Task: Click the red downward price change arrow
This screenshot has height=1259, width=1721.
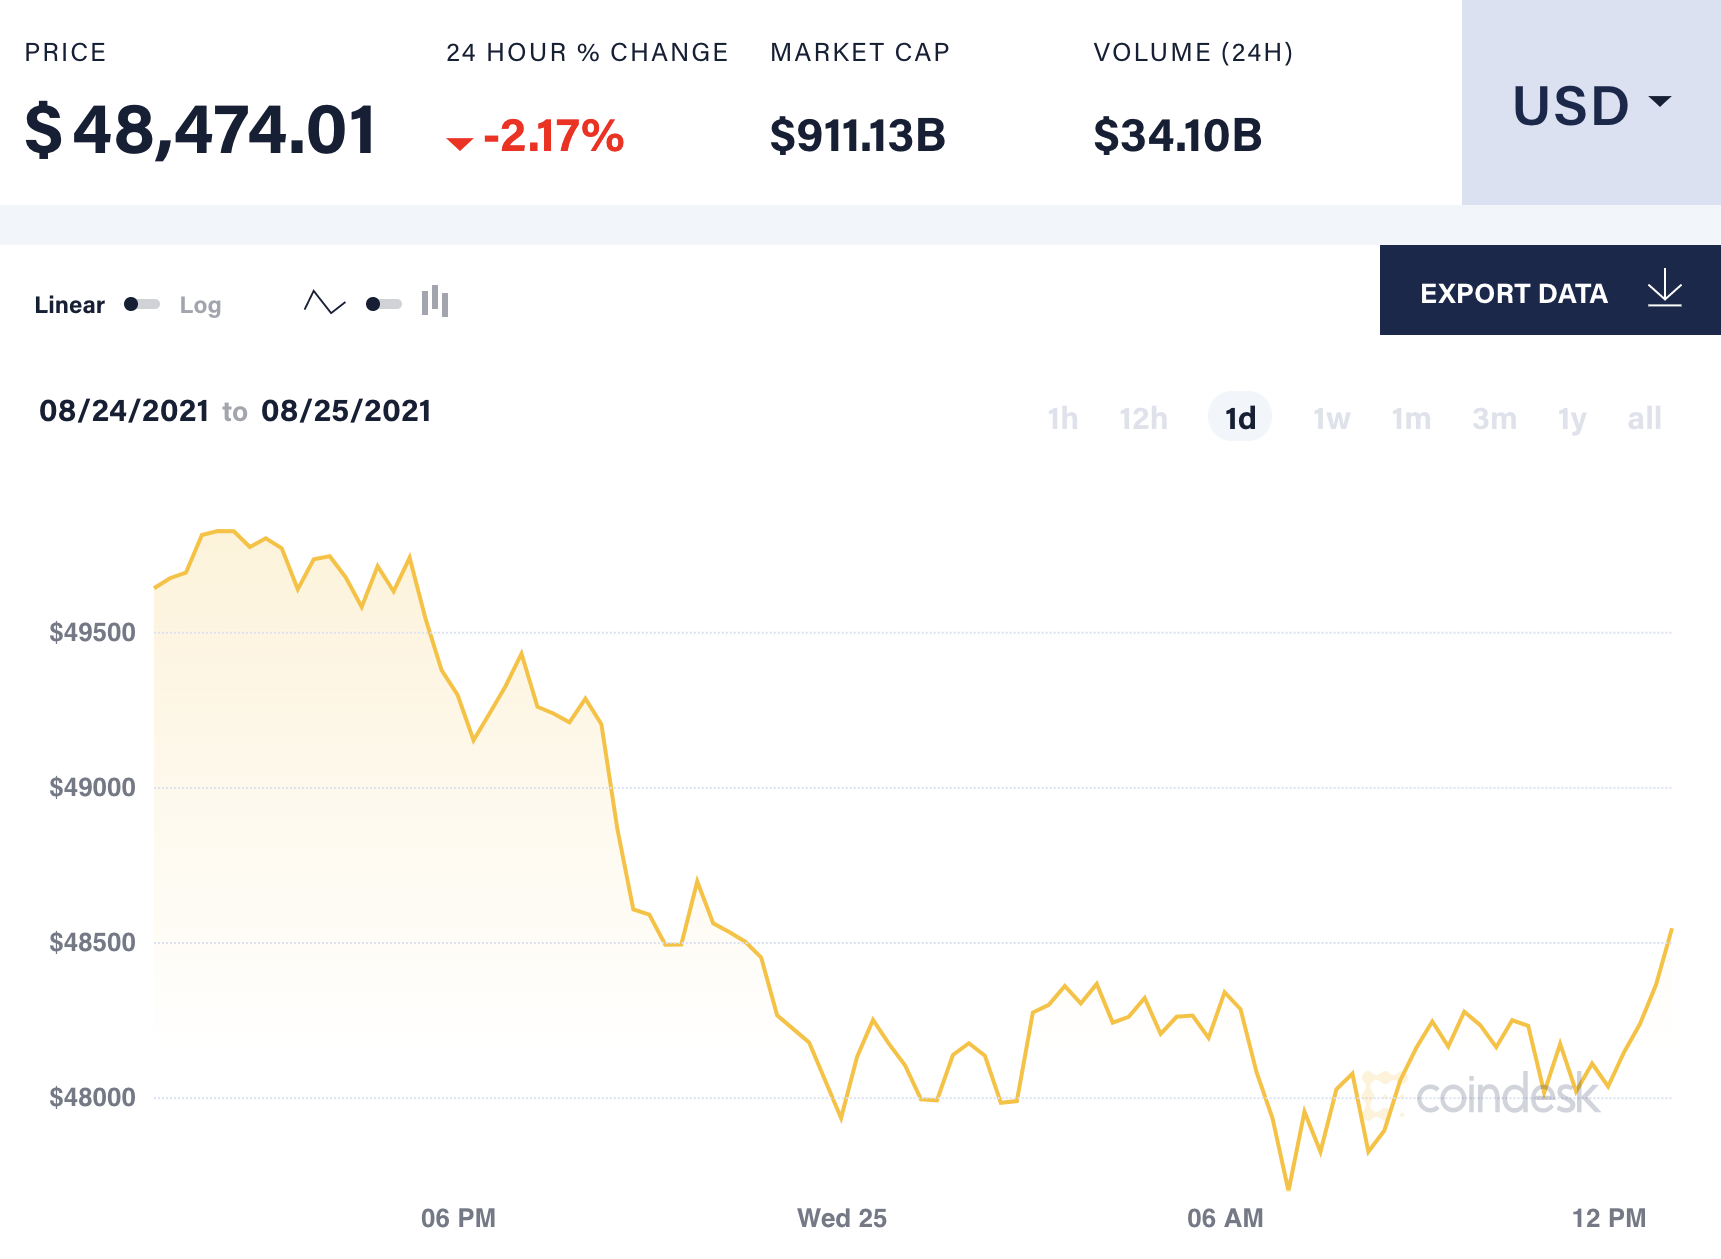Action: pyautogui.click(x=461, y=143)
